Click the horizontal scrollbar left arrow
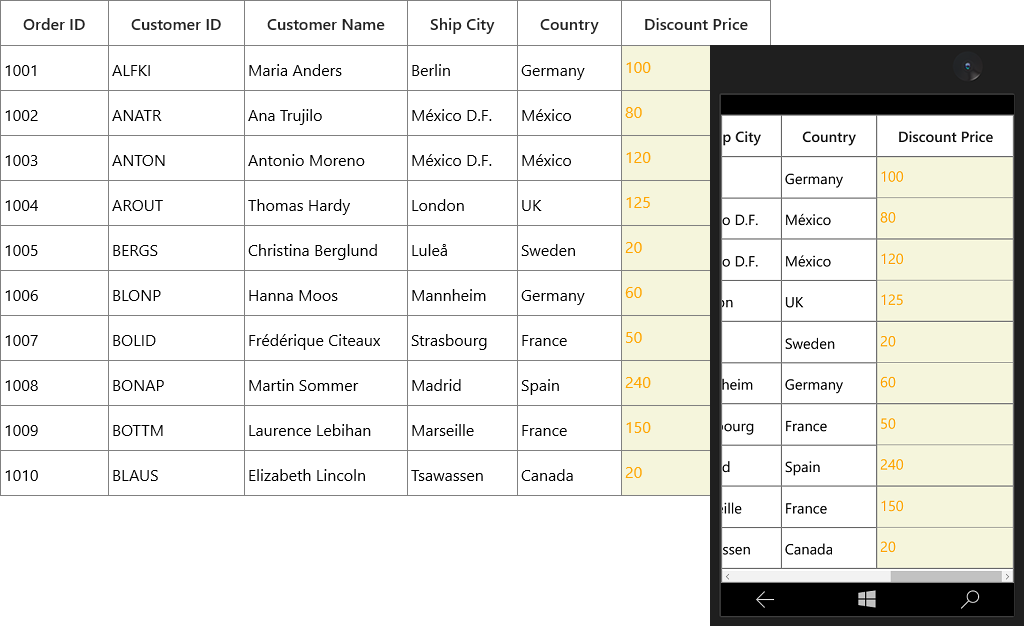Image resolution: width=1024 pixels, height=626 pixels. pyautogui.click(x=727, y=576)
